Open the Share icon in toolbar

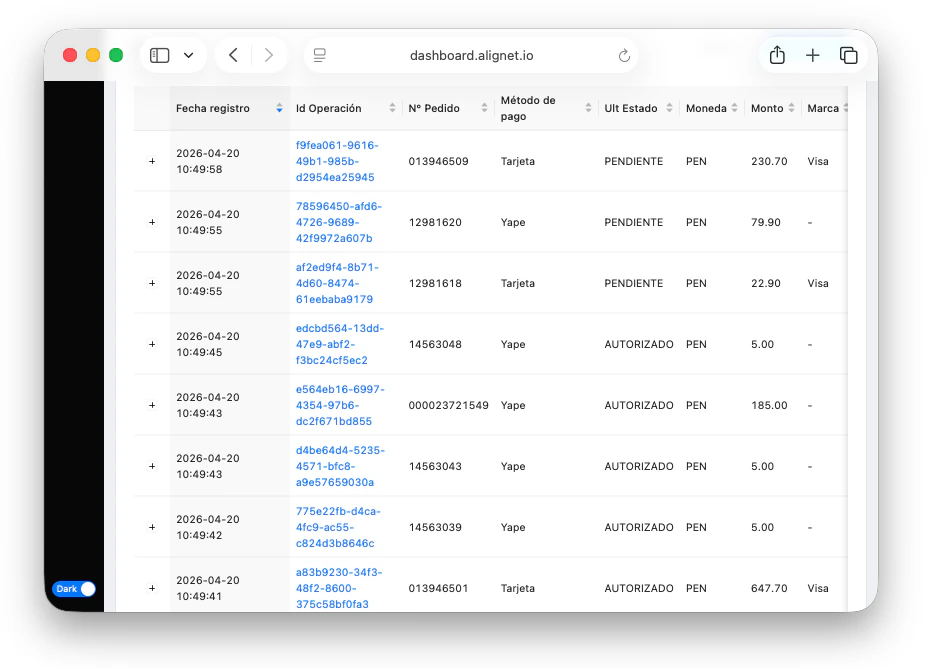(777, 55)
